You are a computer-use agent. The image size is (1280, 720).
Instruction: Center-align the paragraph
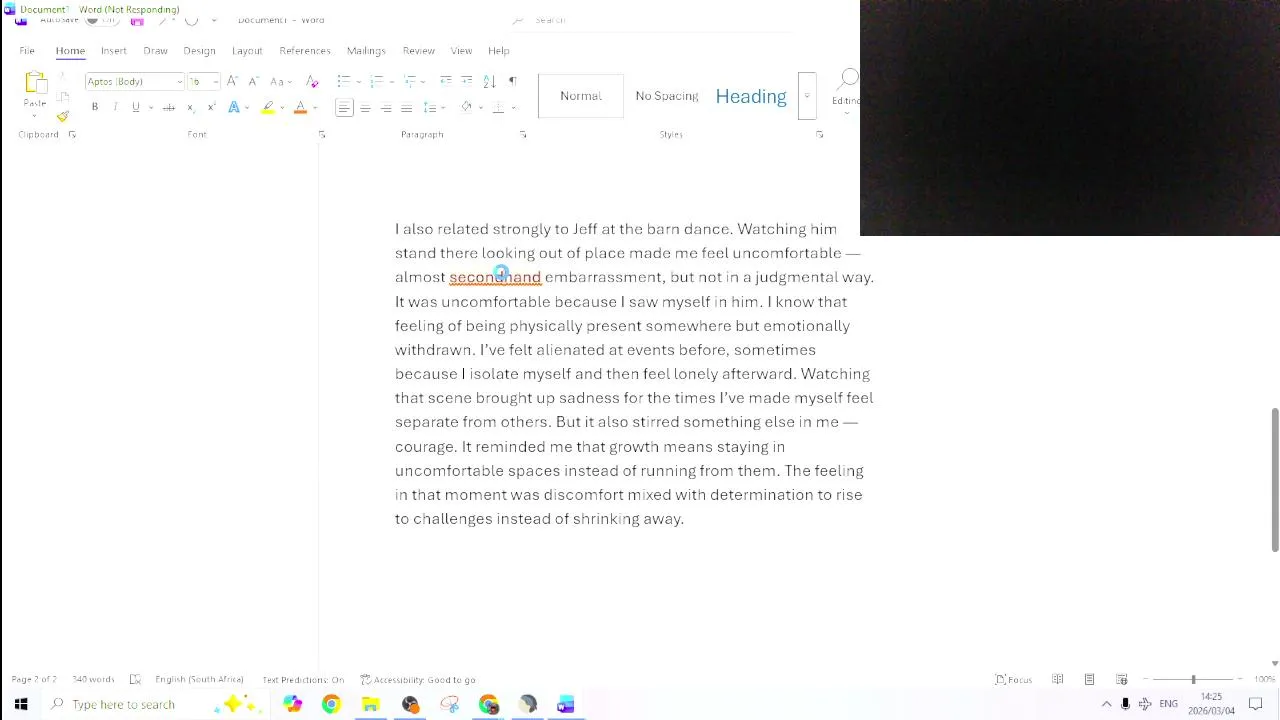pyautogui.click(x=365, y=107)
